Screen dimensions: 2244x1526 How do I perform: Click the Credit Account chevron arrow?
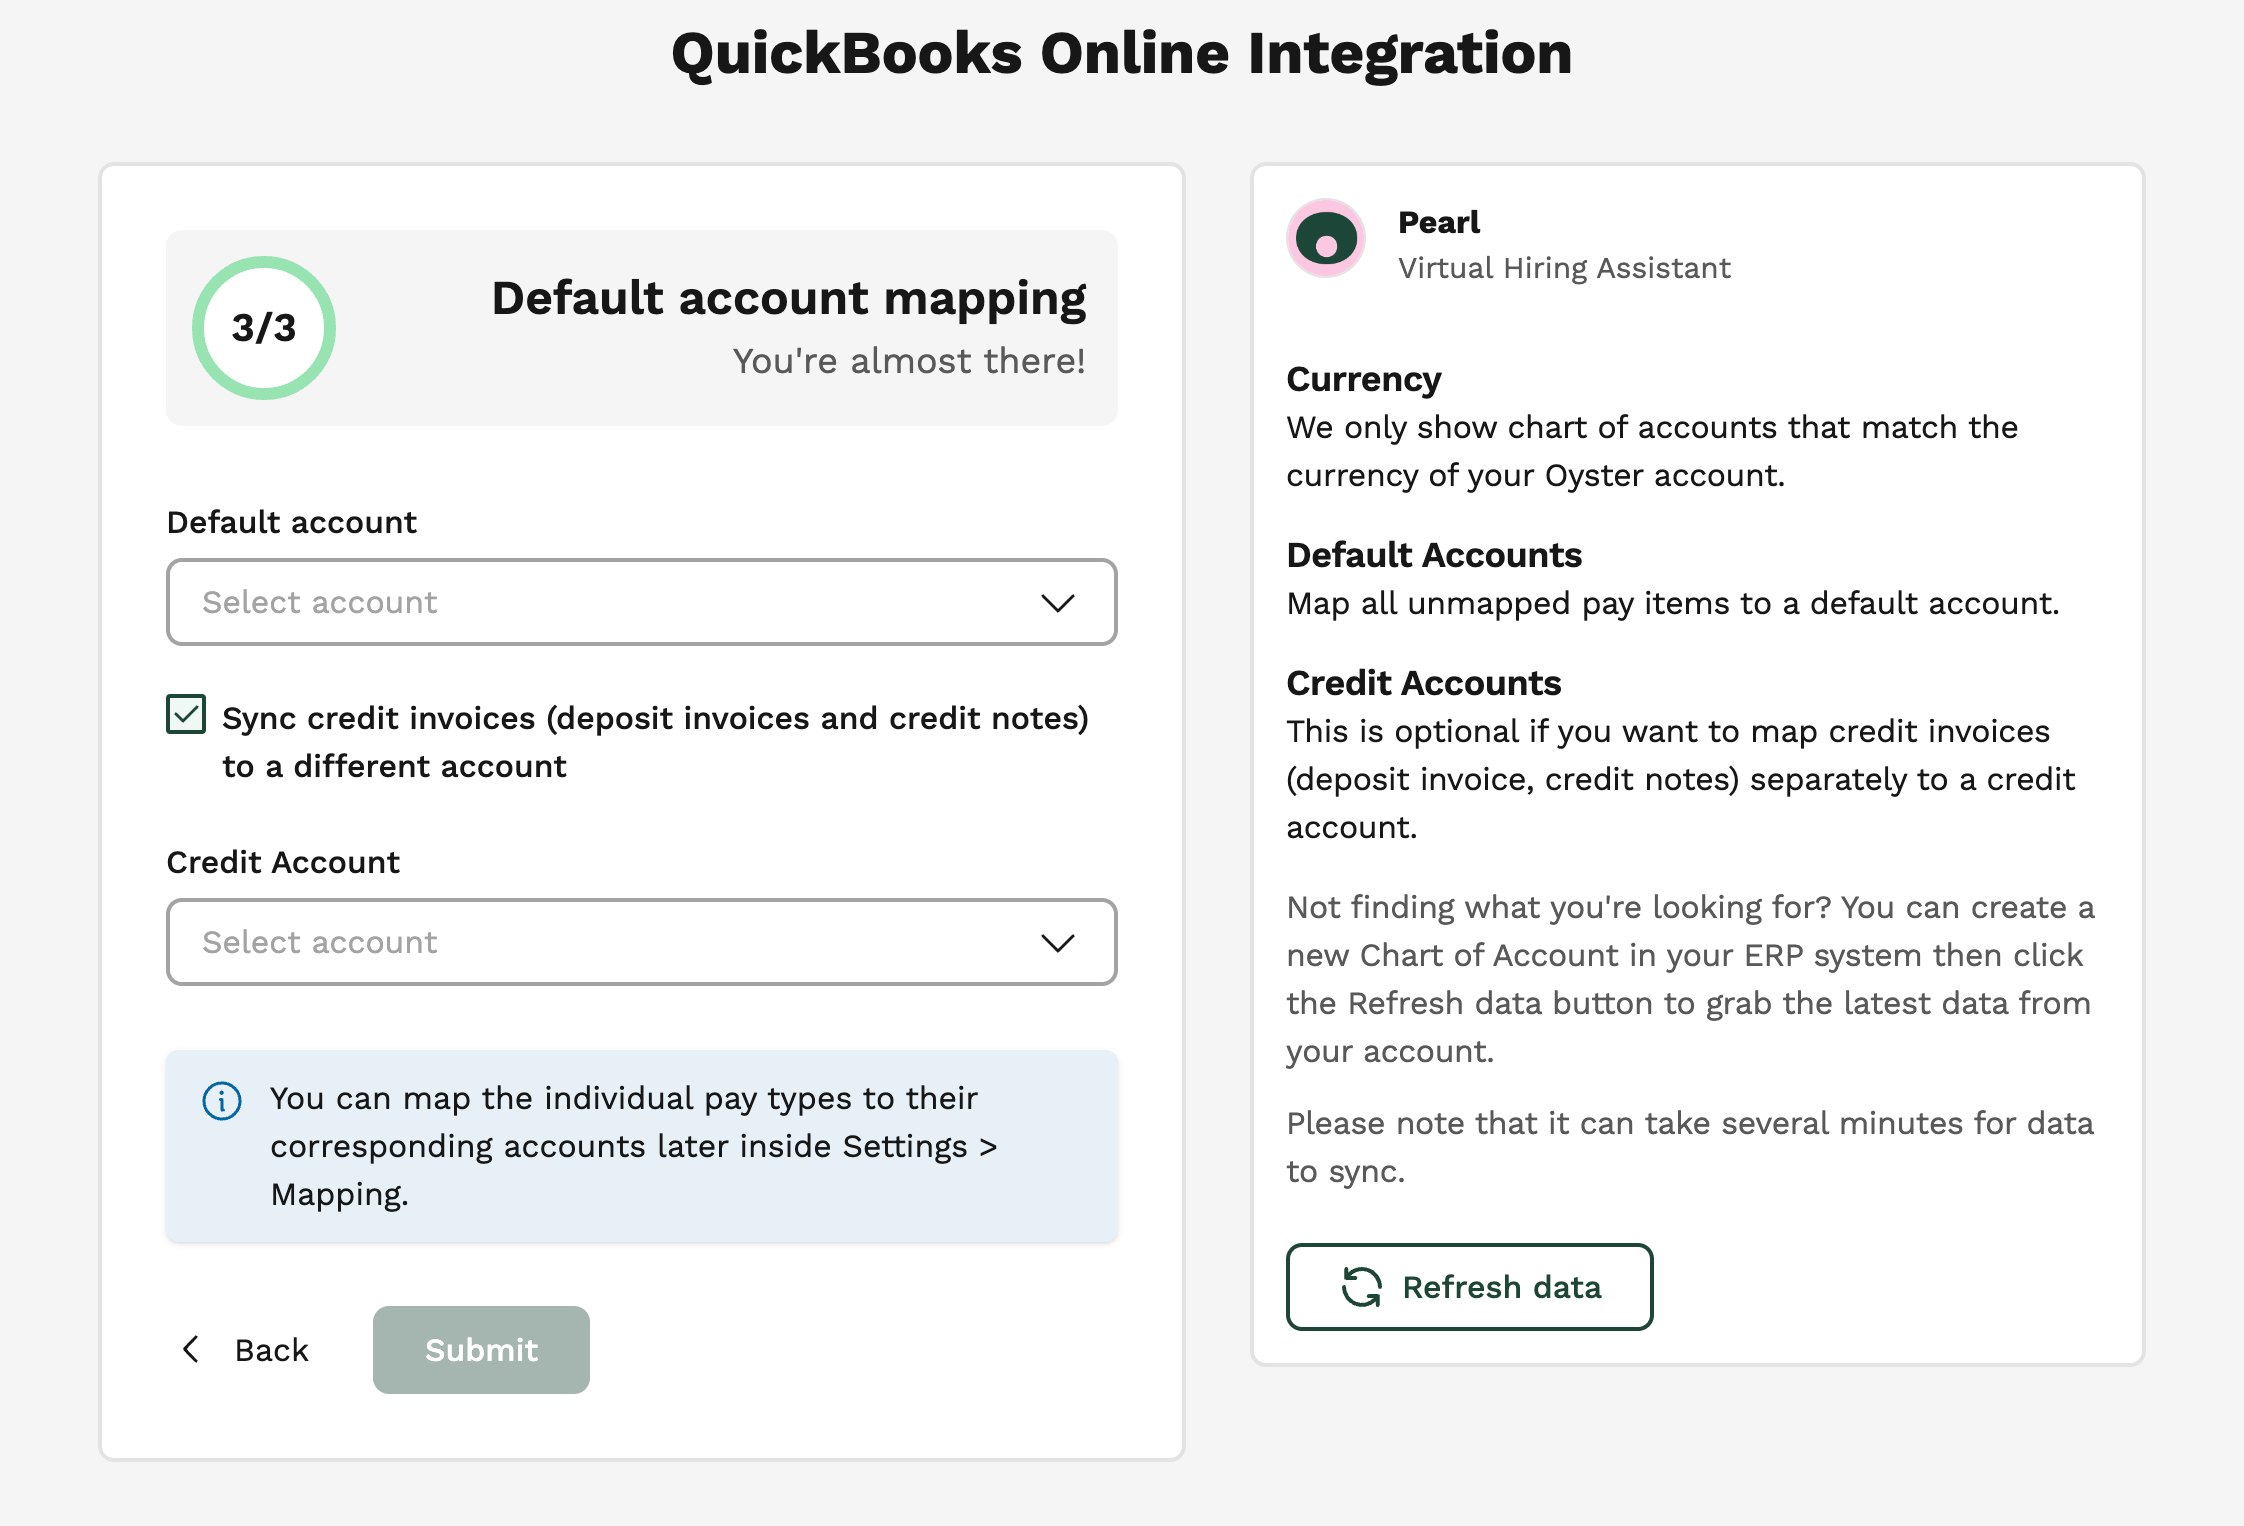click(x=1057, y=943)
